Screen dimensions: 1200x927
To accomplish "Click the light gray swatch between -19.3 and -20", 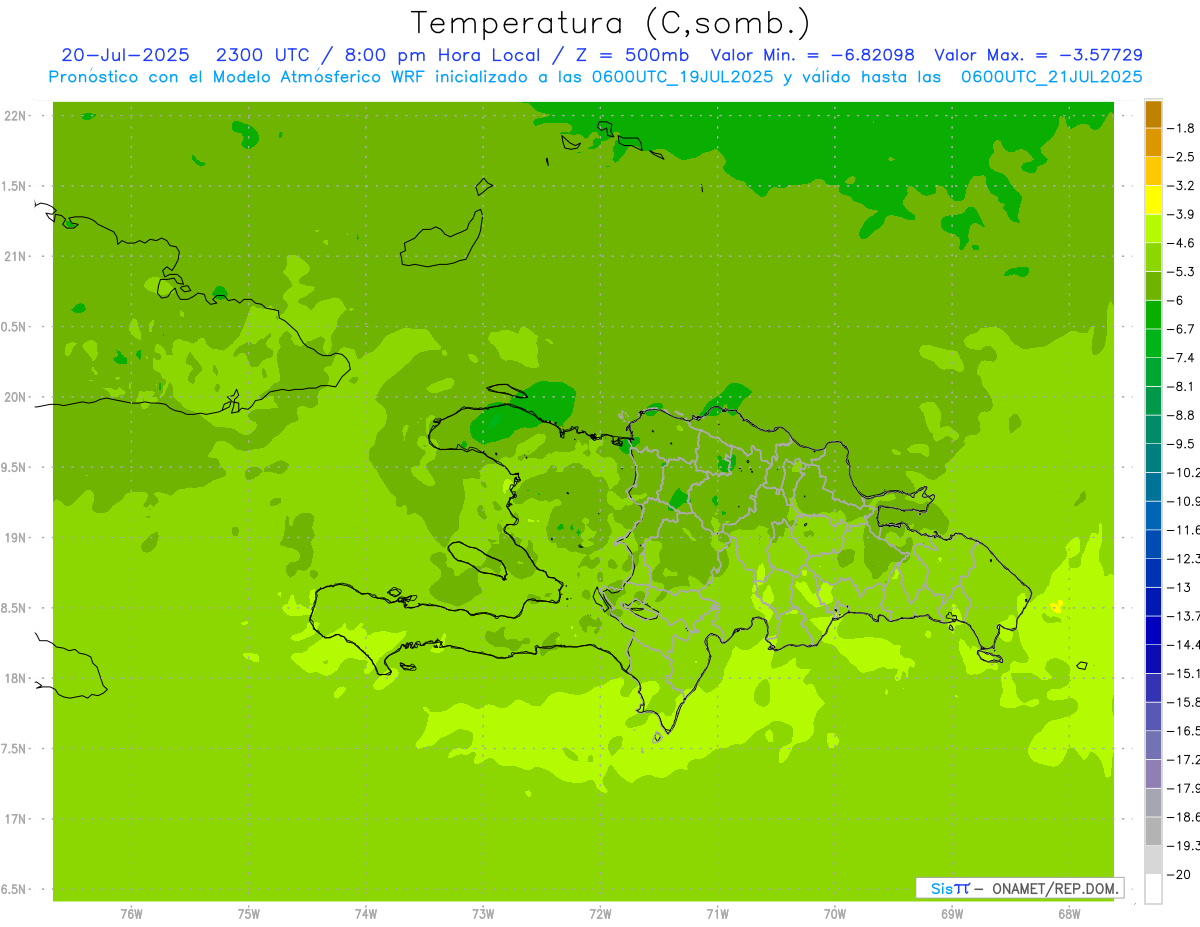I will [x=1153, y=859].
